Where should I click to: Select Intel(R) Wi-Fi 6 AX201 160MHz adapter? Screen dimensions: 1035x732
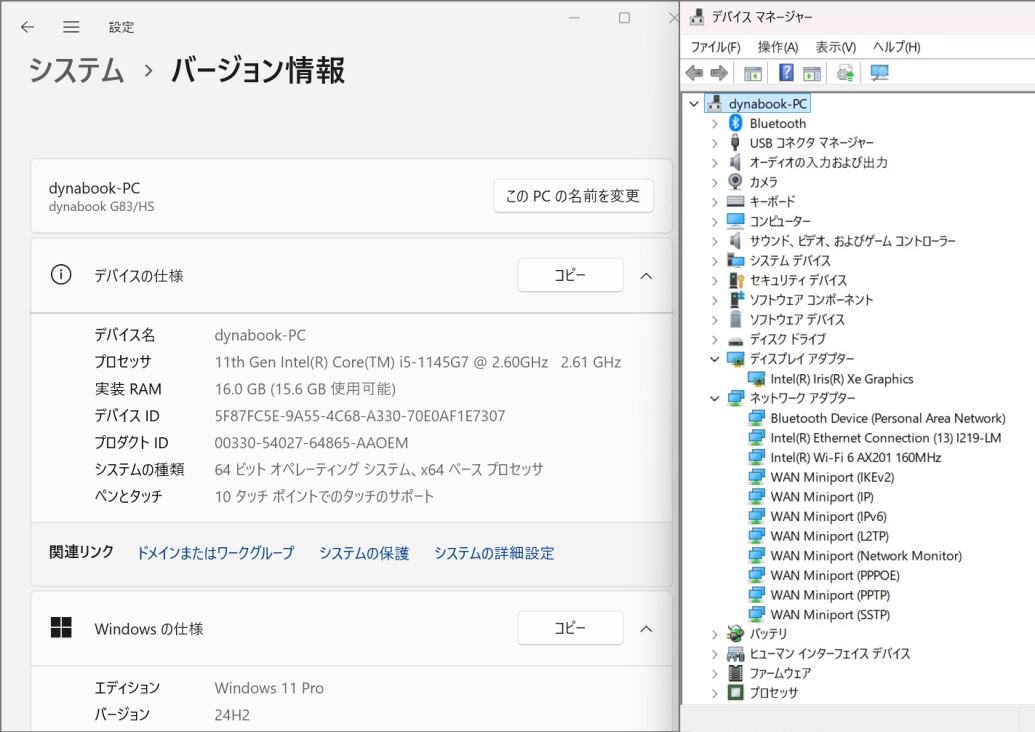(855, 457)
